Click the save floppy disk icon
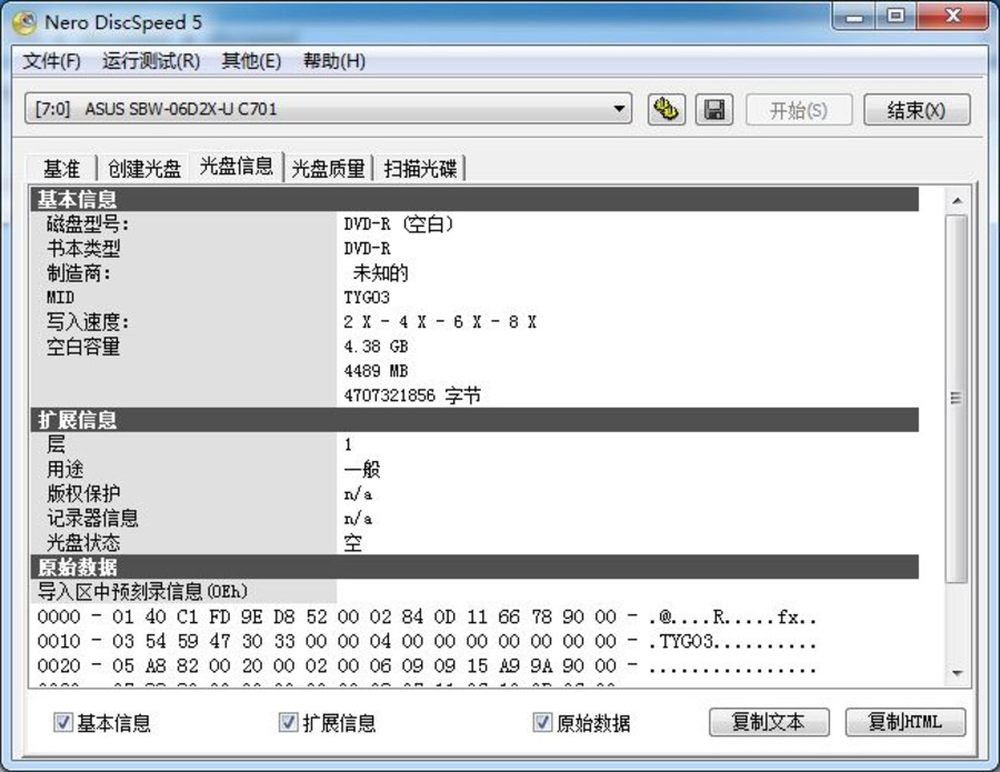The image size is (1000, 772). pyautogui.click(x=714, y=109)
